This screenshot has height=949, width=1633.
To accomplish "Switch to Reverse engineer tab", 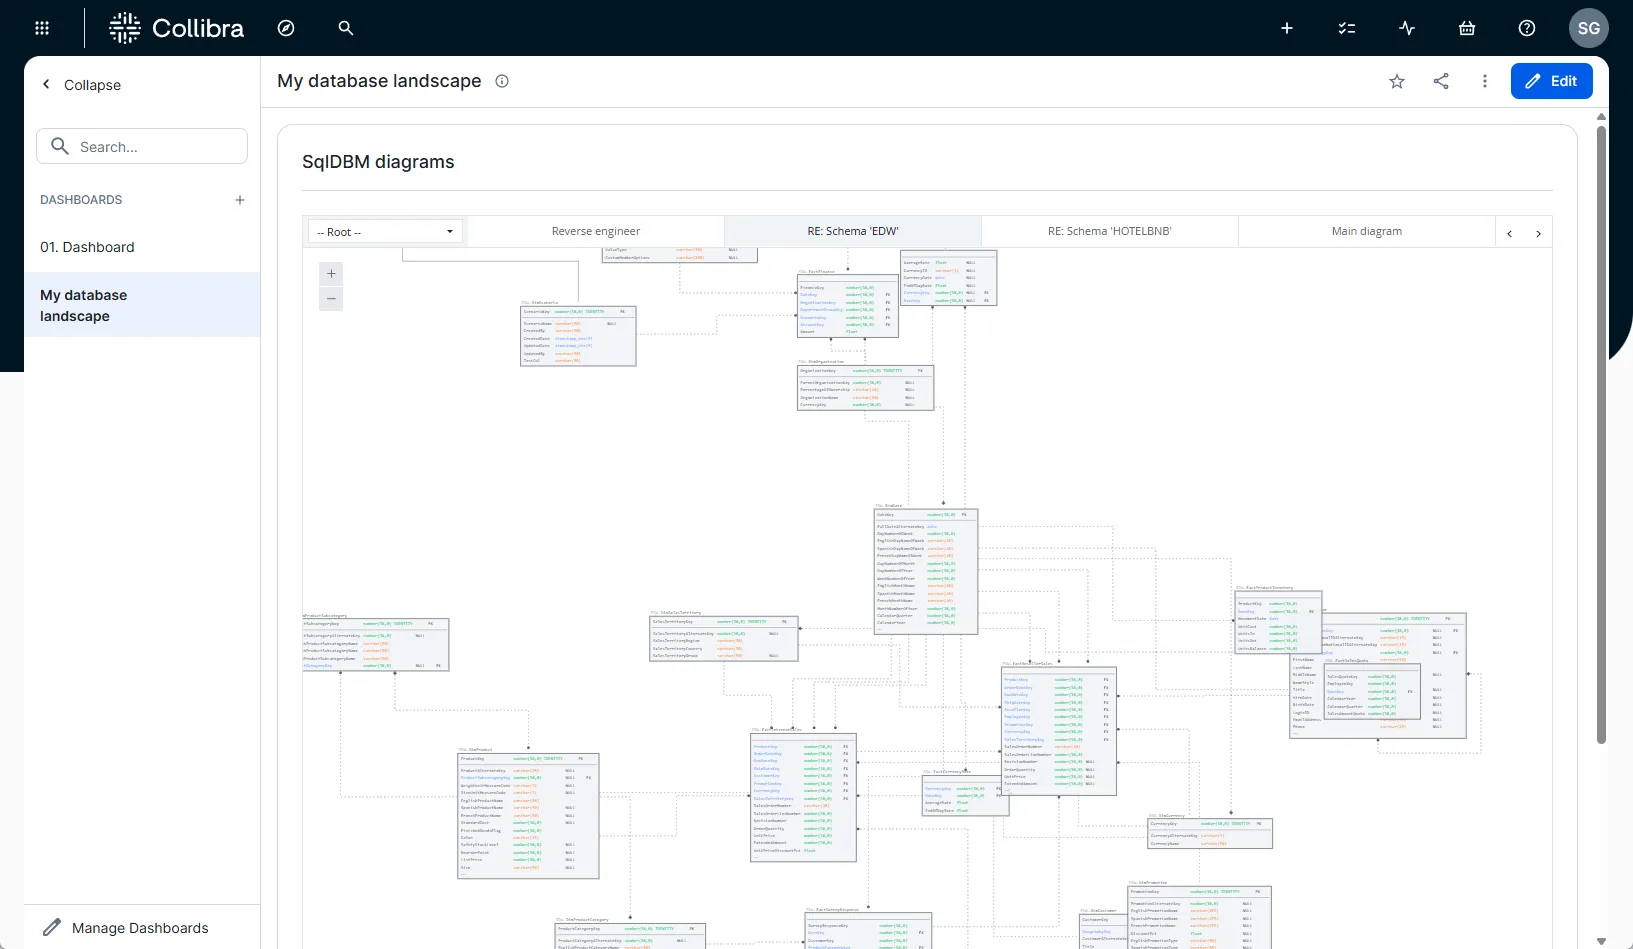I will (596, 232).
